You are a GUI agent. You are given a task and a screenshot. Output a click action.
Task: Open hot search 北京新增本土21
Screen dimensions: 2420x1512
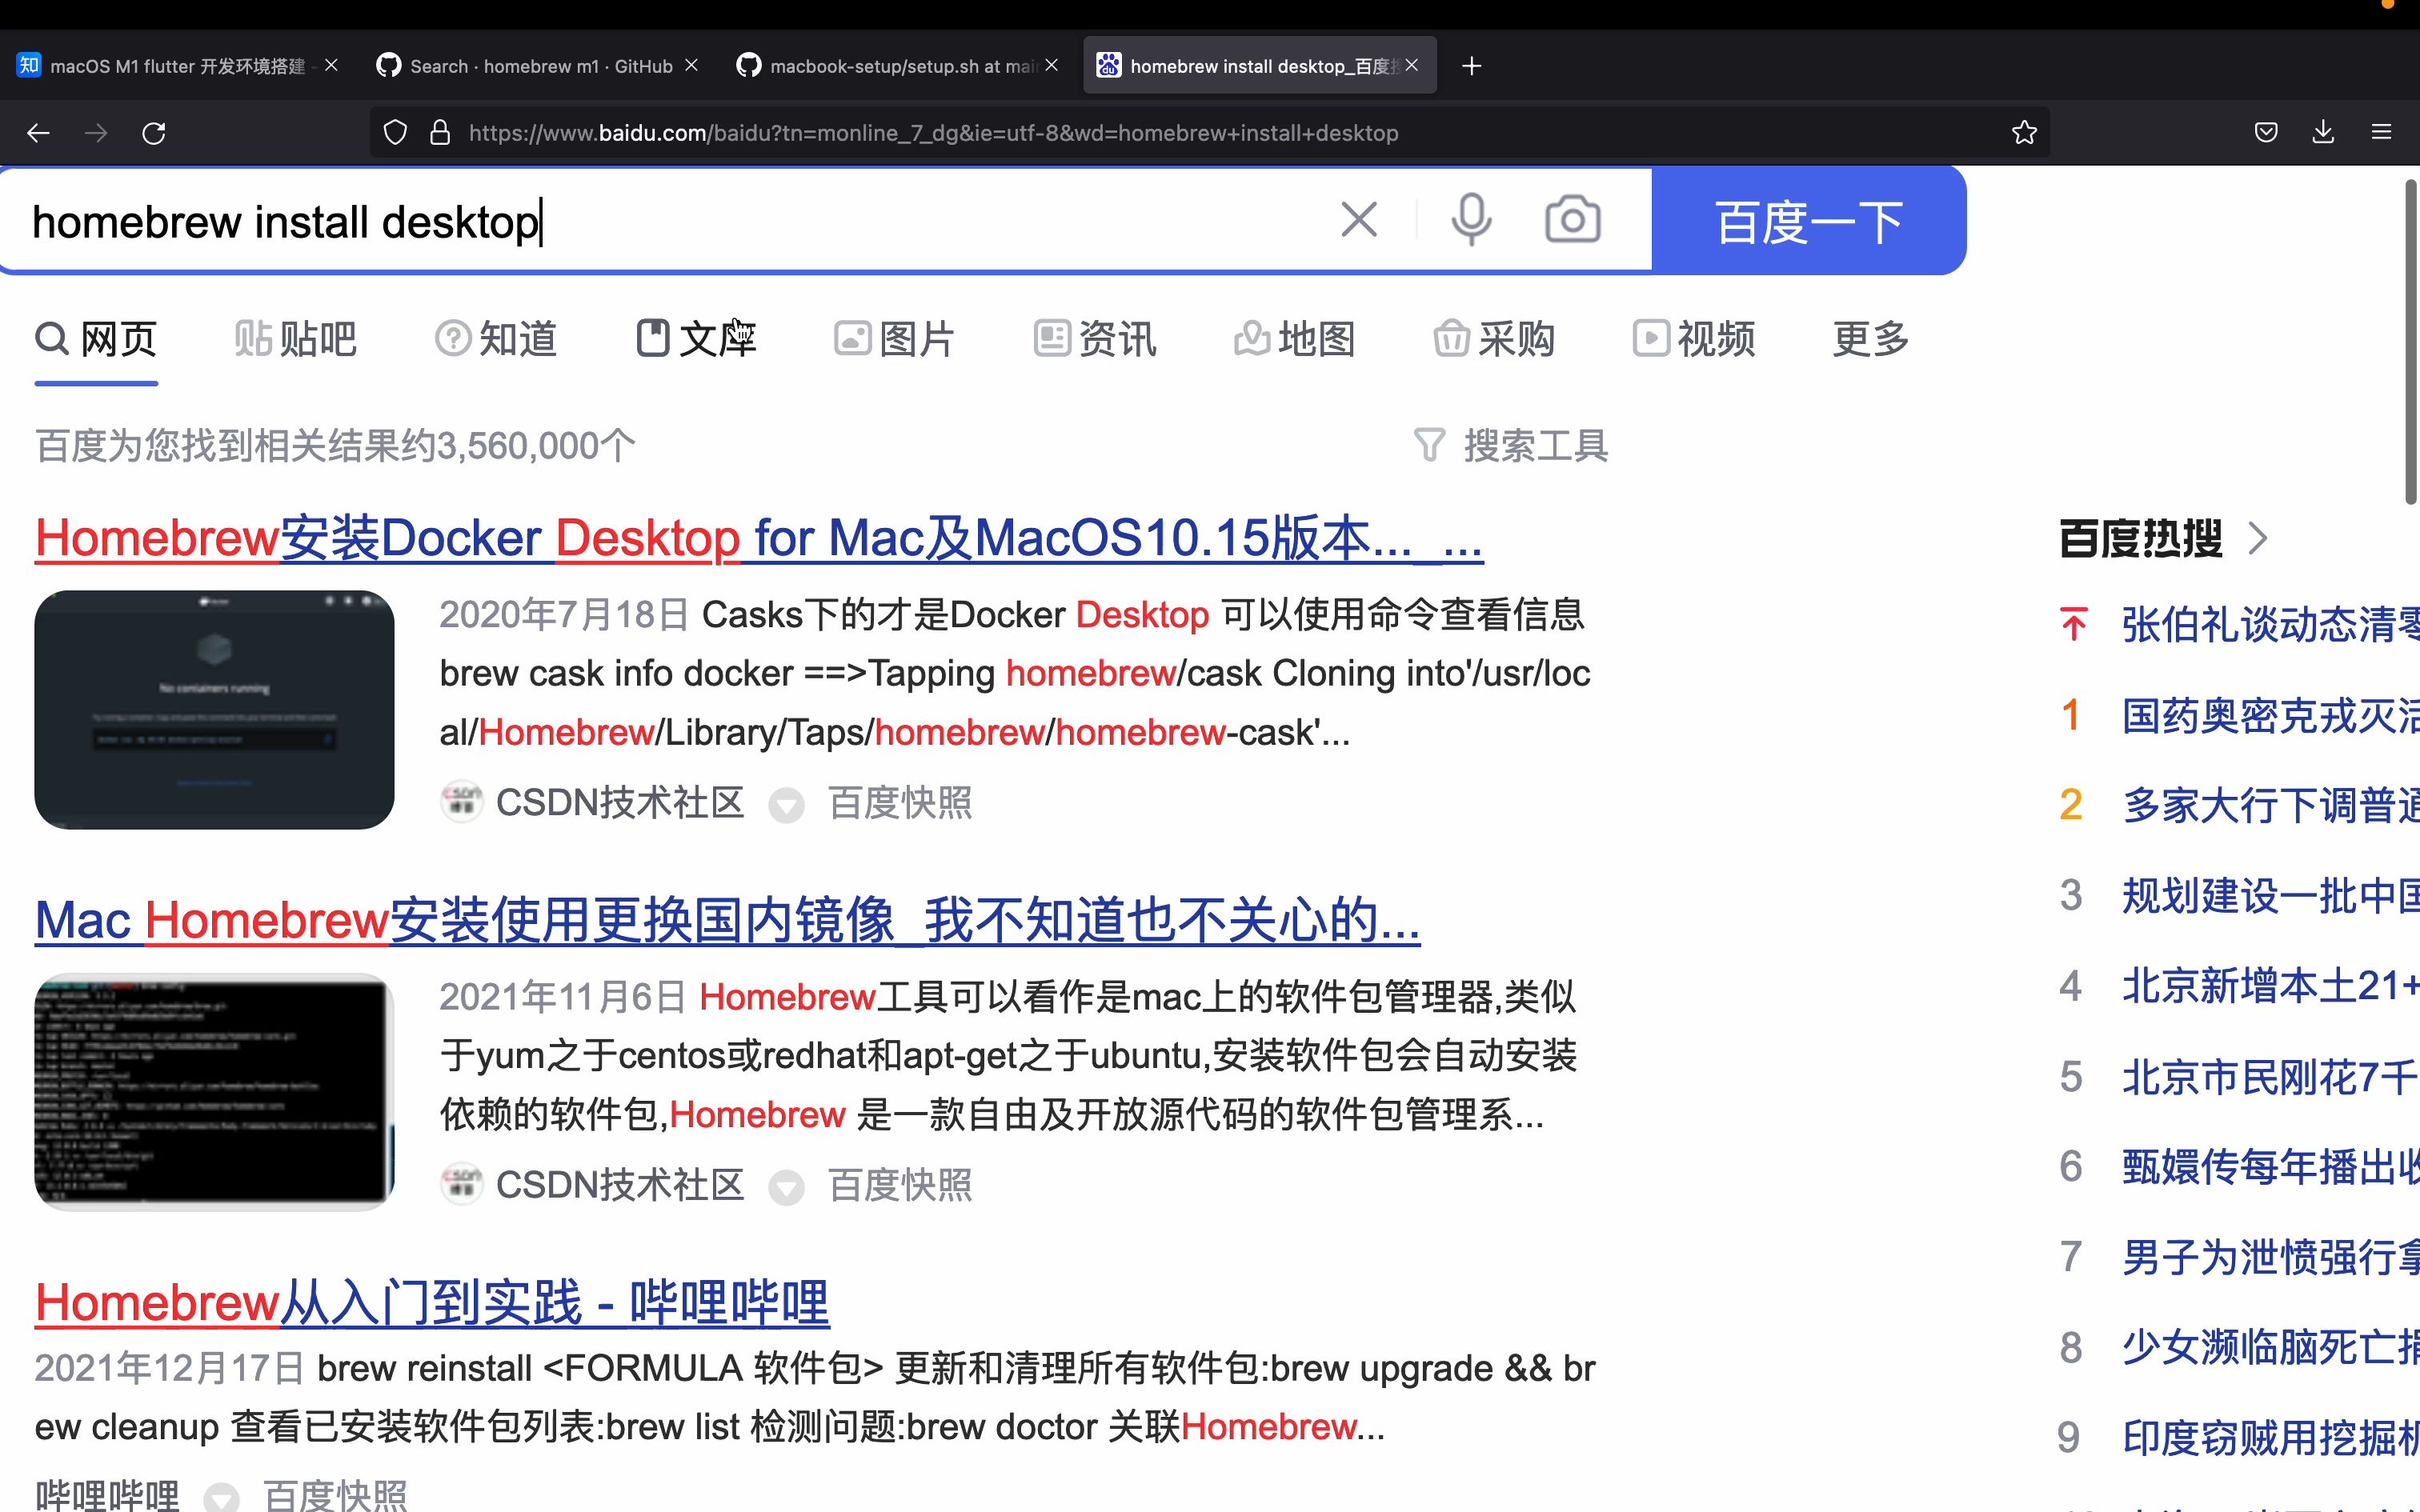2270,986
